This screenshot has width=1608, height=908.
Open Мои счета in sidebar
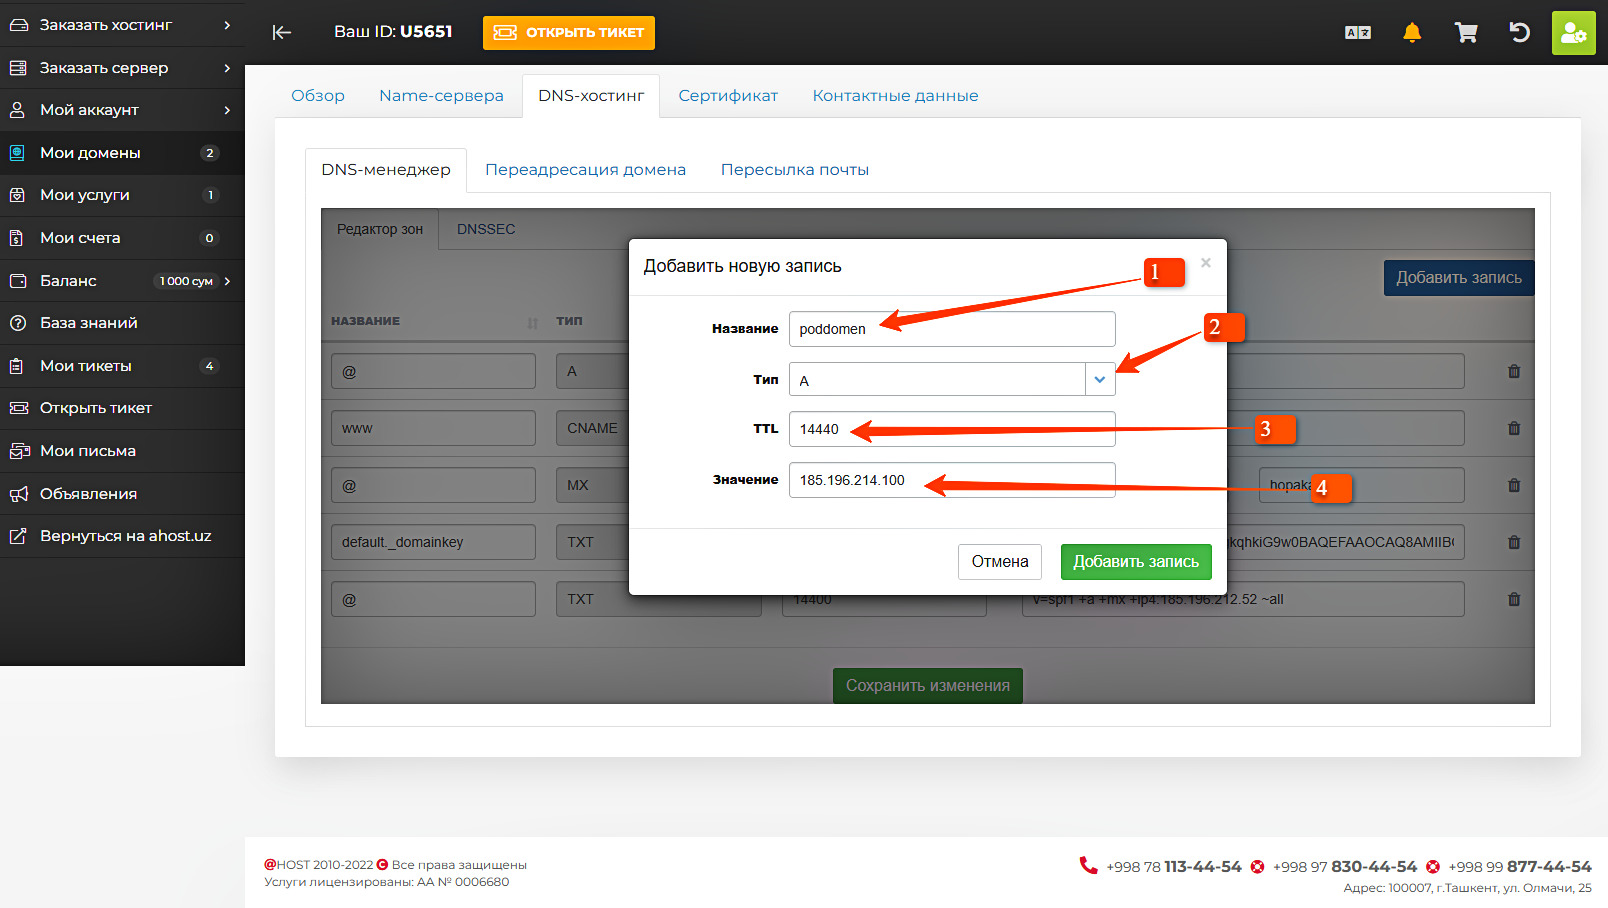tap(122, 238)
